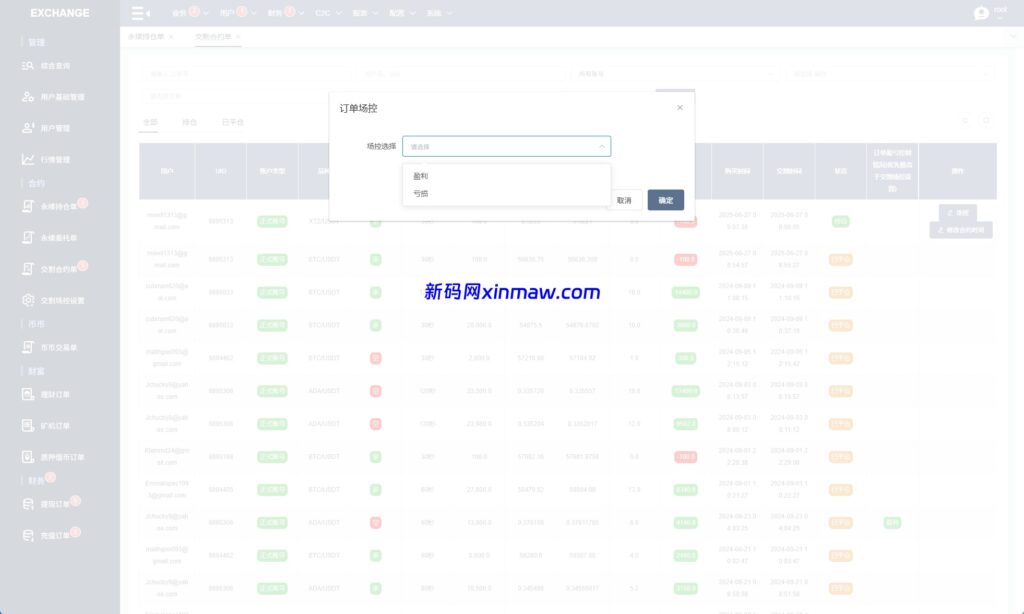Click the 矿机订单 sidebar icon
The image size is (1024, 614).
[29, 426]
